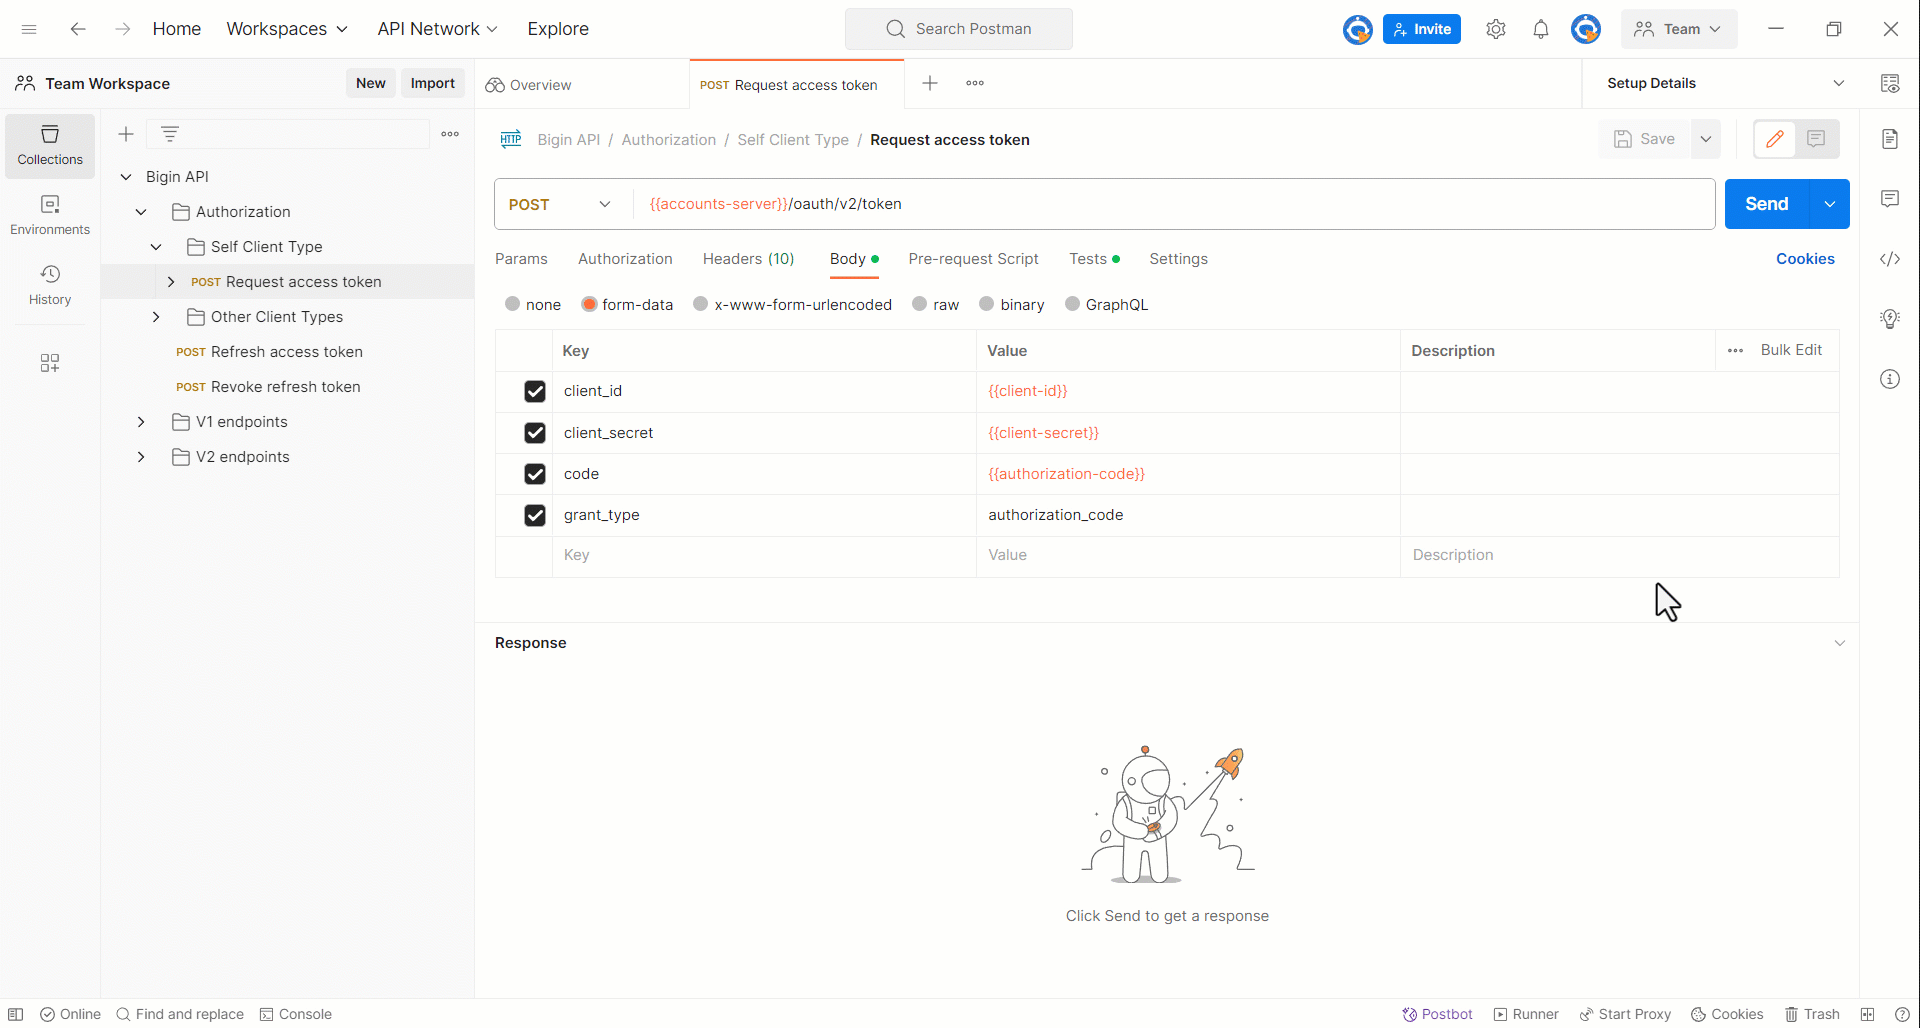Open the comments icon in right sidebar

point(1890,199)
